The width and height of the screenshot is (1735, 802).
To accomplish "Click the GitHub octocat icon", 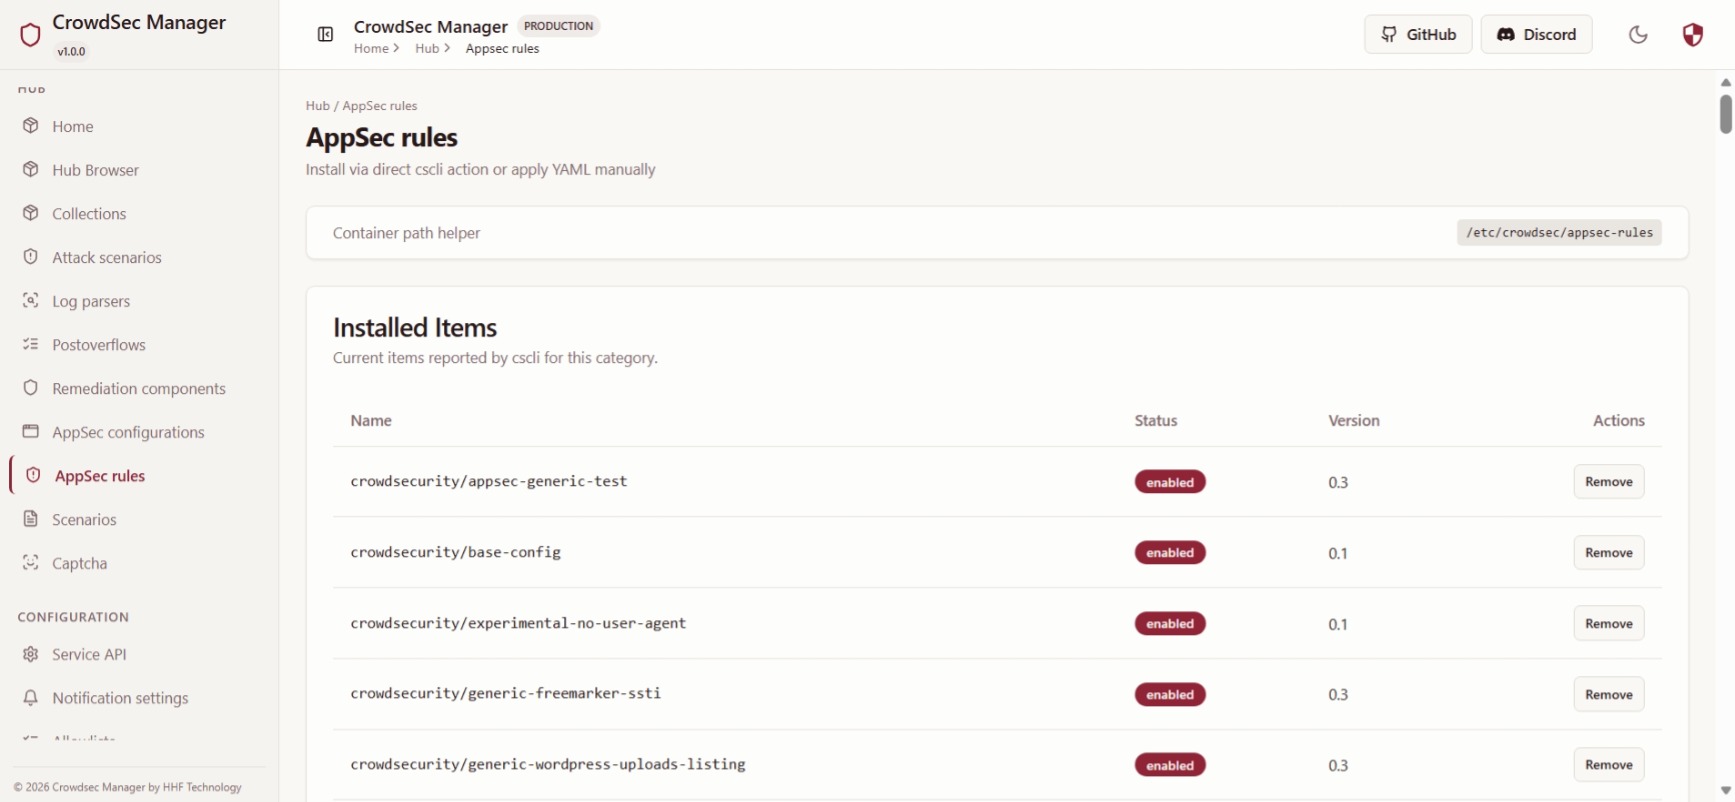I will click(x=1389, y=34).
